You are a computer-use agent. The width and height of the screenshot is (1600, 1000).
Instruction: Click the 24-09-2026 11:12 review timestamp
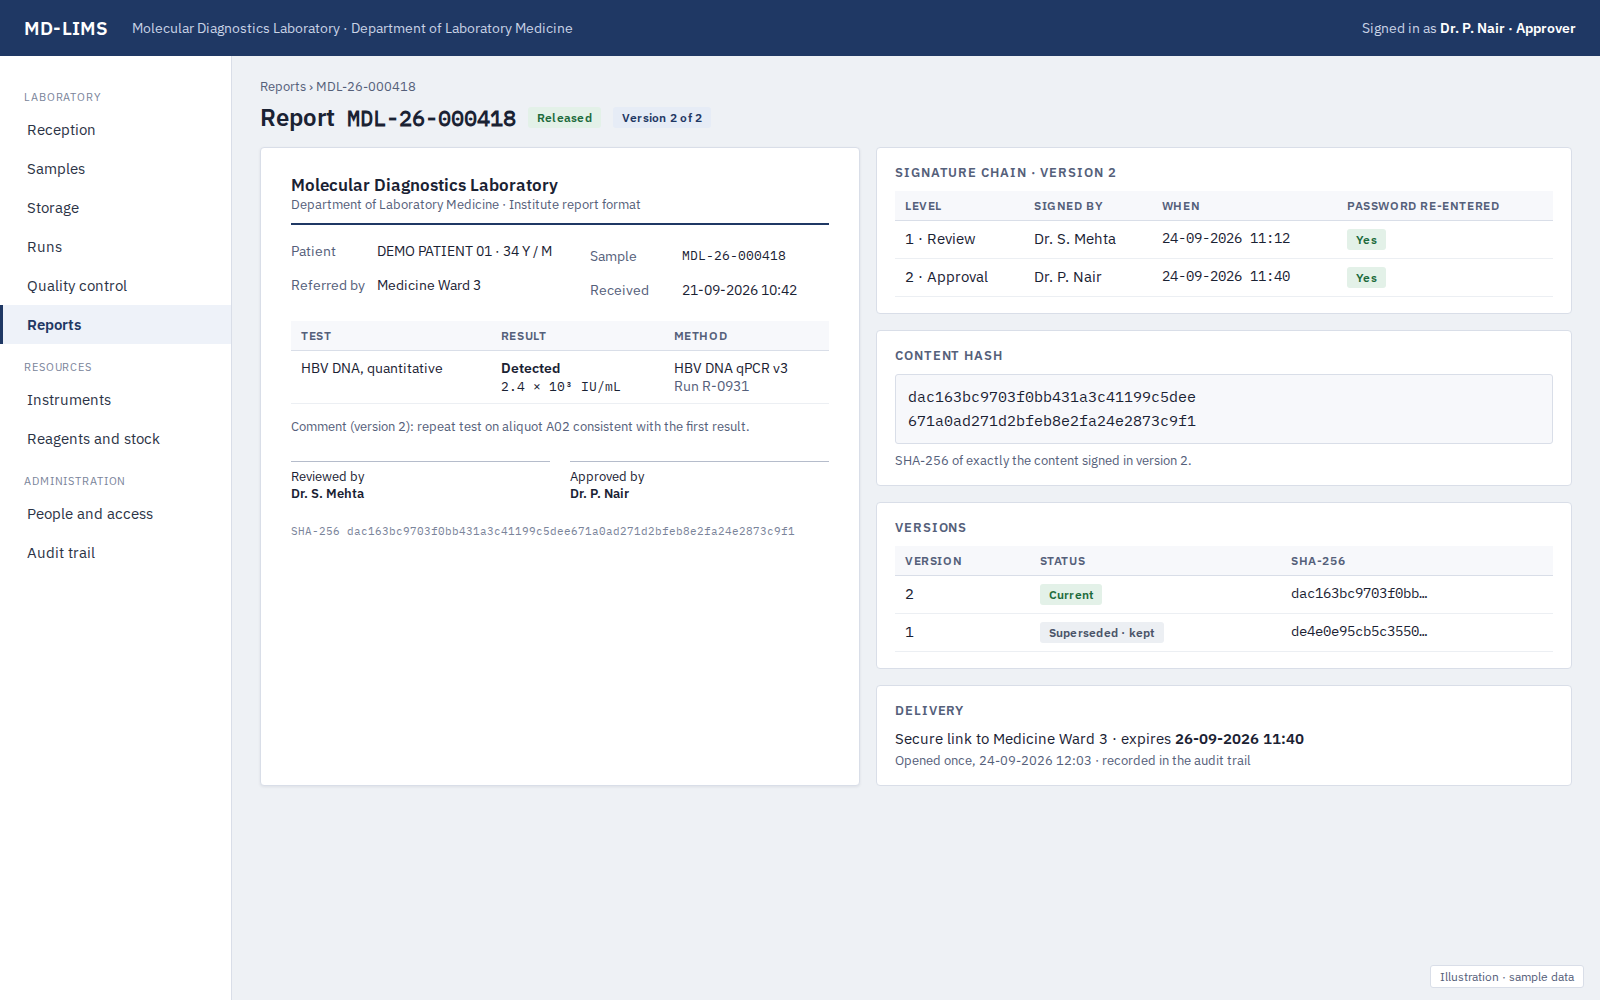point(1226,239)
